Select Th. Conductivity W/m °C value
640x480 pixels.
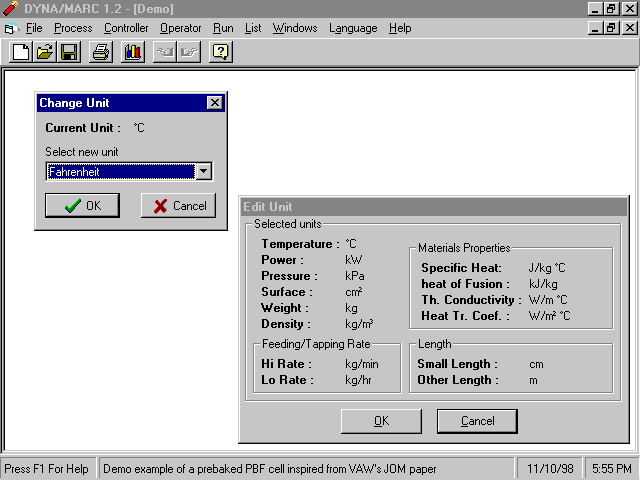point(548,300)
